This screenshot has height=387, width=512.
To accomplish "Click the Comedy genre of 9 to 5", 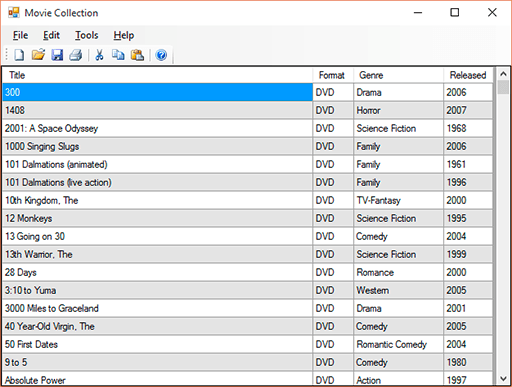I will pyautogui.click(x=398, y=362).
